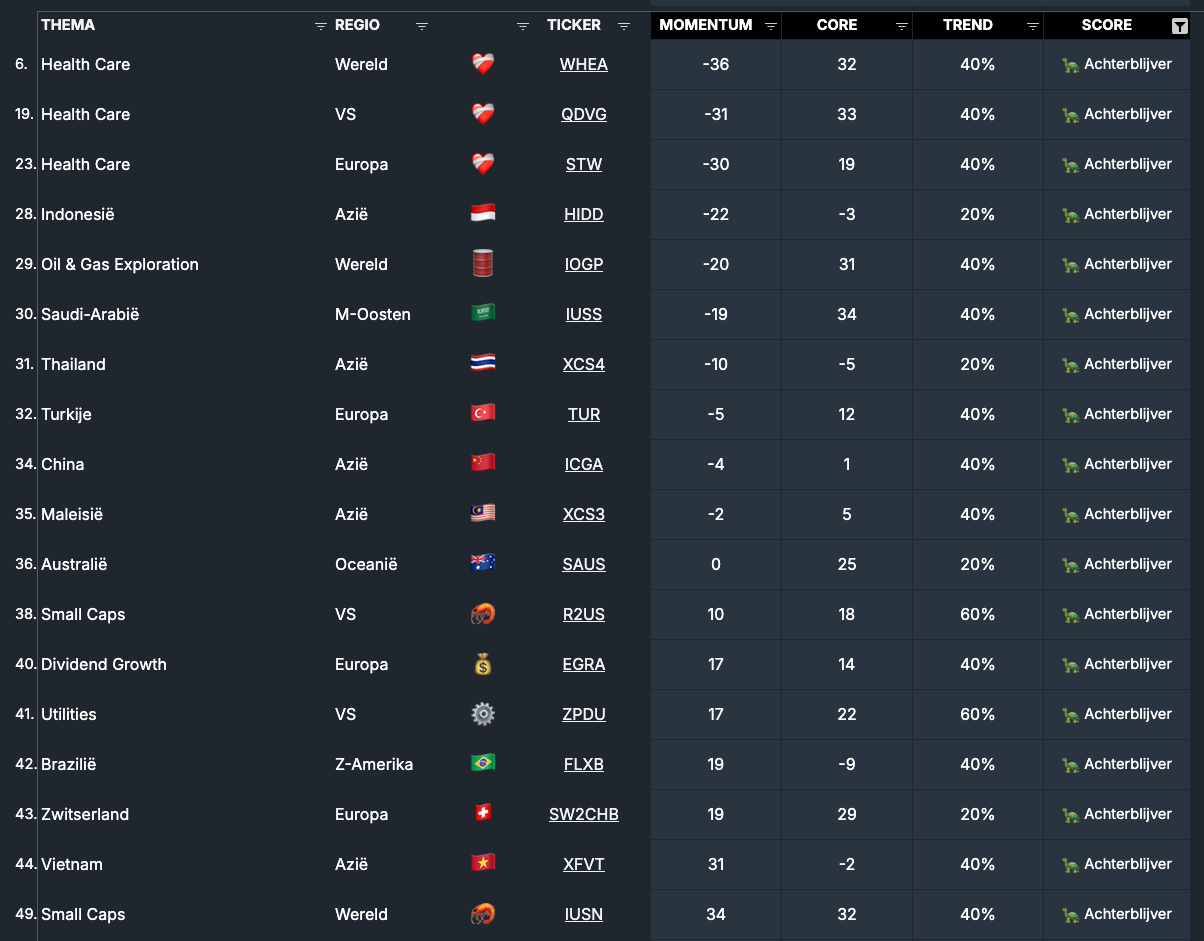Image resolution: width=1204 pixels, height=941 pixels.
Task: Click the heart icon in the WHEA row
Action: click(x=483, y=64)
